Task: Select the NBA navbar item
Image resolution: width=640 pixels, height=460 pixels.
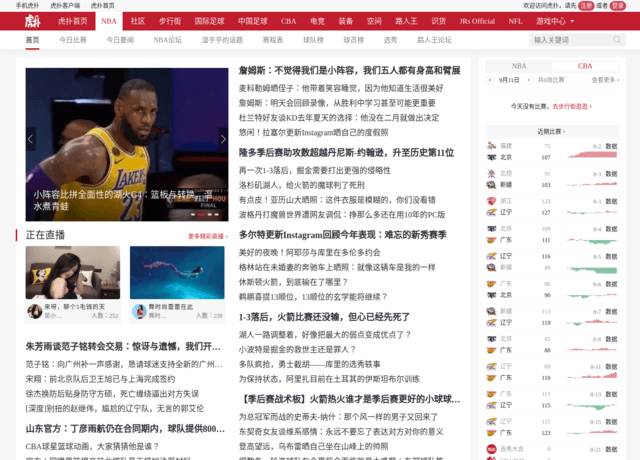Action: tap(109, 21)
